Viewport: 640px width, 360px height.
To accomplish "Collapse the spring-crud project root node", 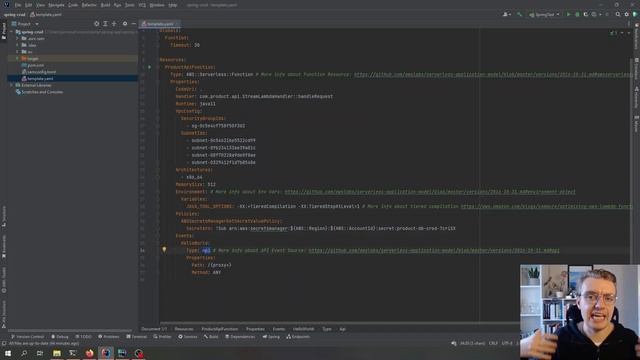I will pos(11,32).
